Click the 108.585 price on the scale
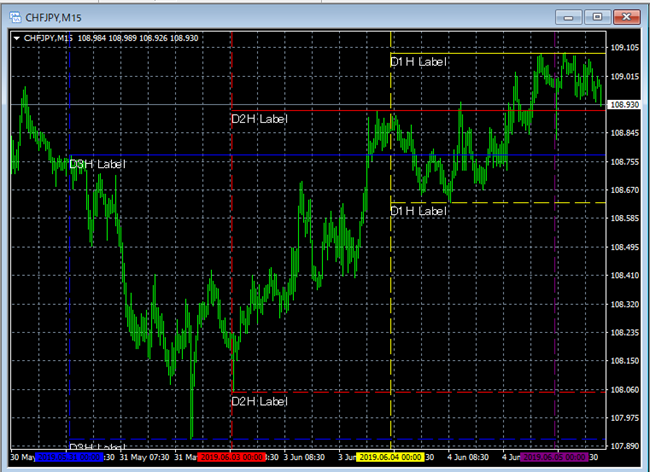Viewport: 650px width, 472px height. pos(625,218)
